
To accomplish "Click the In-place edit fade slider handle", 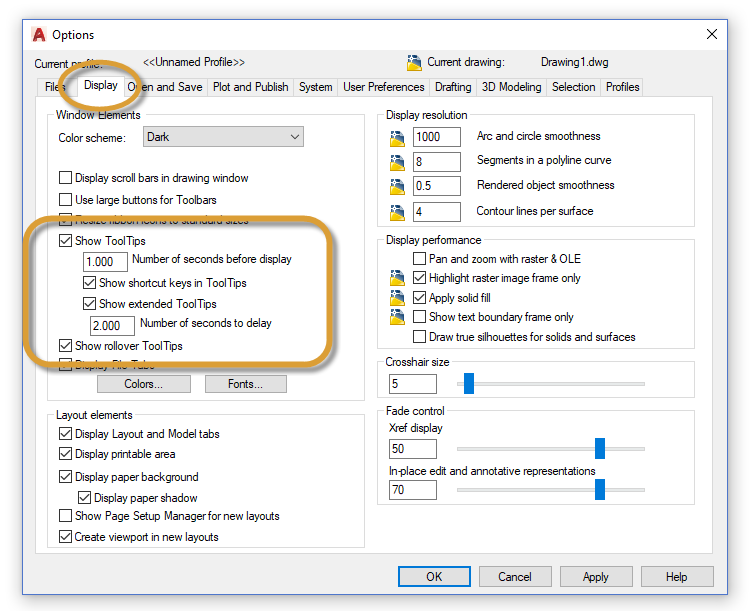I will pyautogui.click(x=600, y=489).
